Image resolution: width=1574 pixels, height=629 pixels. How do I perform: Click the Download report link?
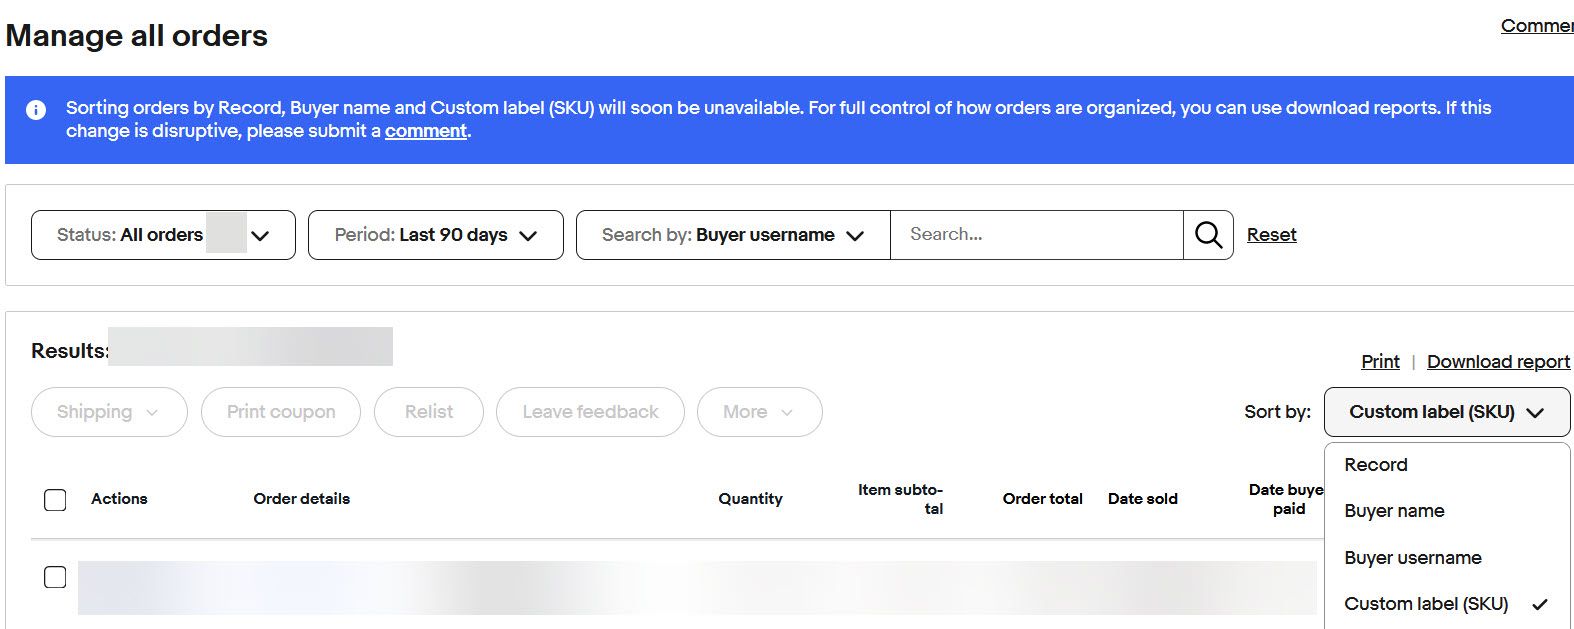coord(1498,362)
